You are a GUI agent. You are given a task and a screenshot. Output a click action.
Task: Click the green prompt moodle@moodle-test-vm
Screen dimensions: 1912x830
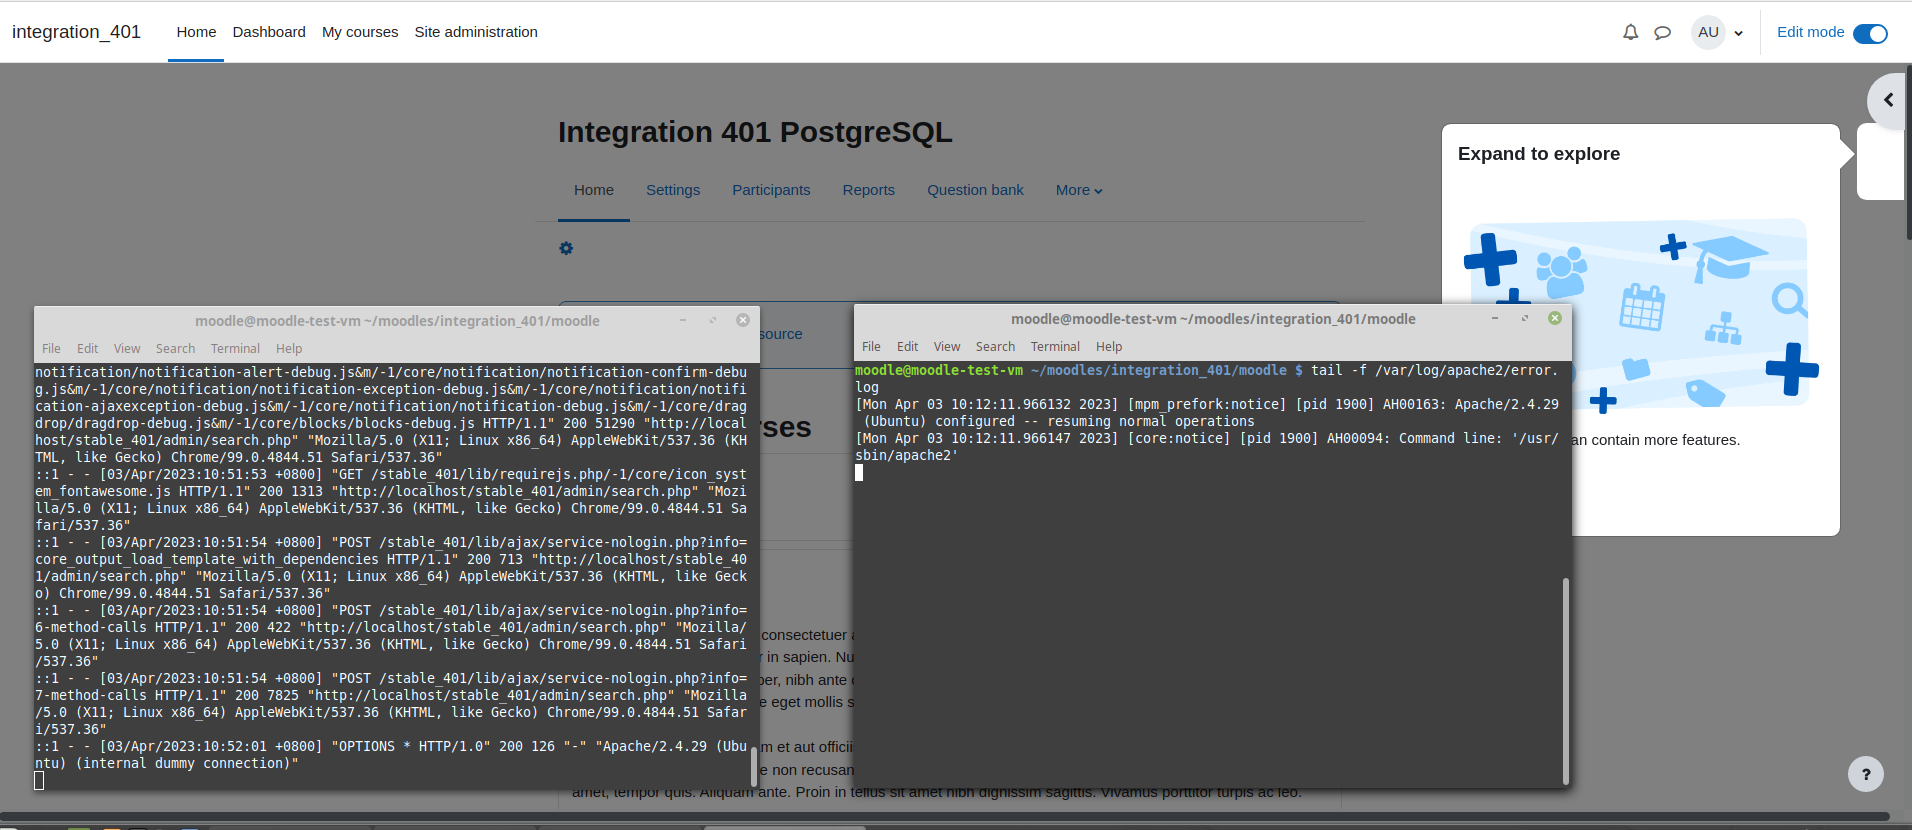pos(939,370)
